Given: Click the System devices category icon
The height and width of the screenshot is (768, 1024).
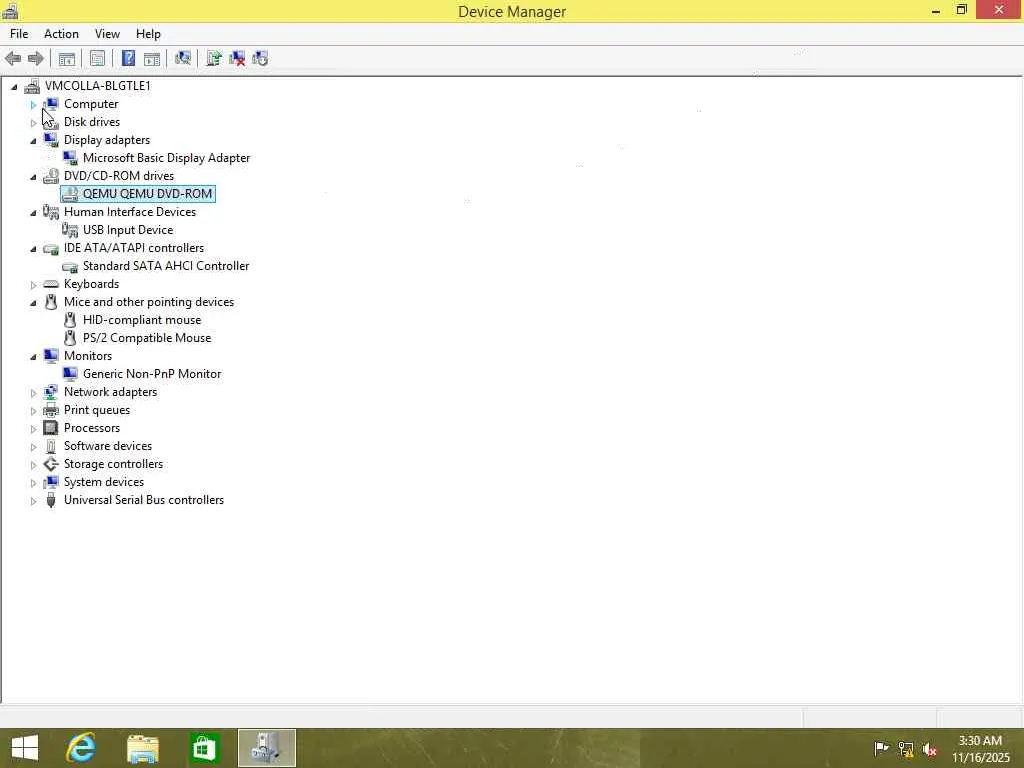Looking at the screenshot, I should click(x=51, y=482).
